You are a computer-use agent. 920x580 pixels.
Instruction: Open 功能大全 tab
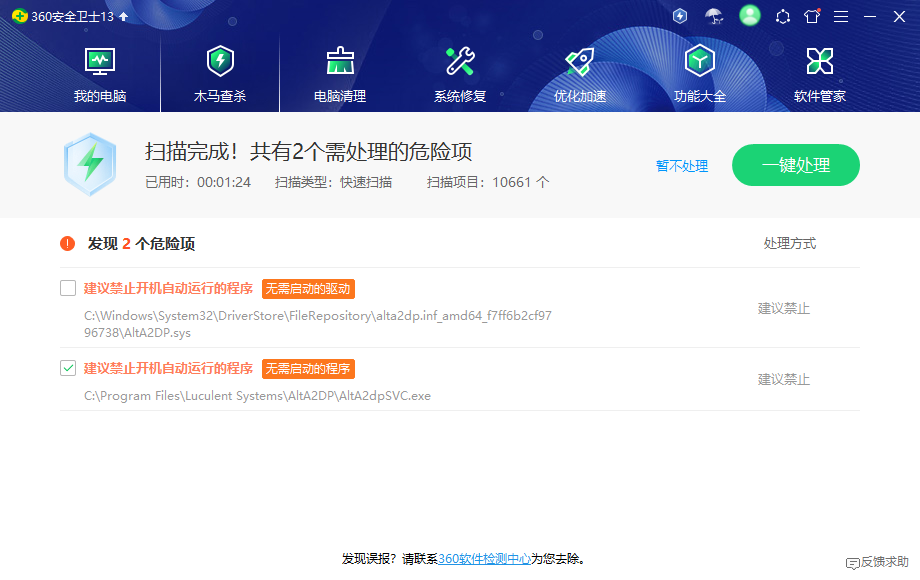(699, 75)
